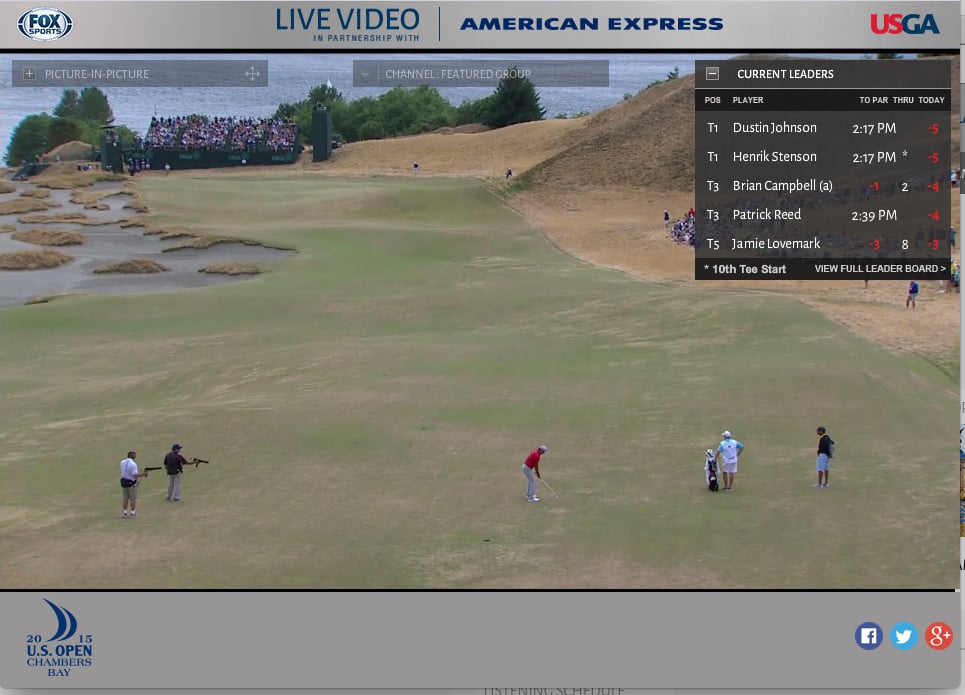Click the Picture-in-Picture label
Image resolution: width=965 pixels, height=695 pixels.
[97, 74]
